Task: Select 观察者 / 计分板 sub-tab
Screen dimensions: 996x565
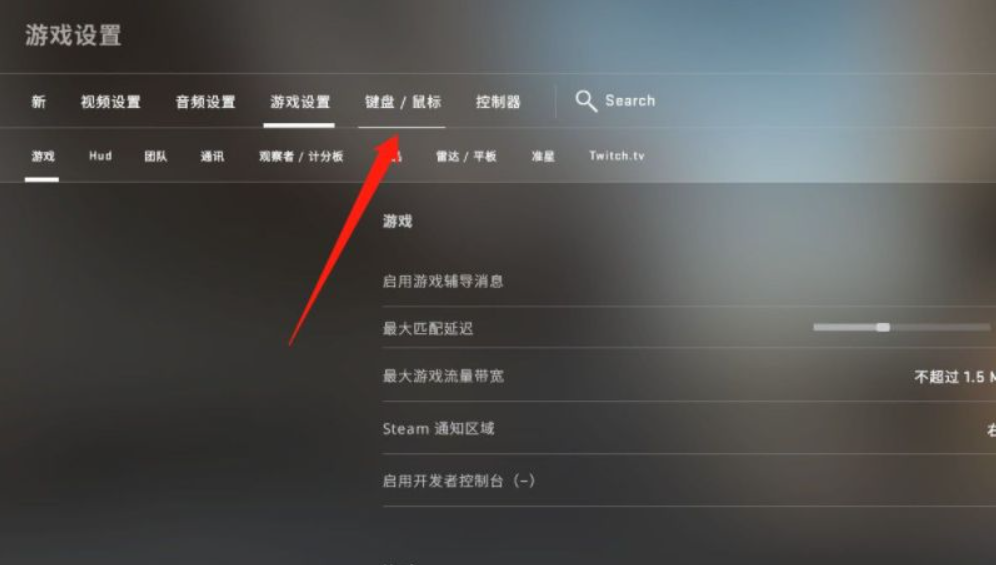Action: pyautogui.click(x=301, y=156)
